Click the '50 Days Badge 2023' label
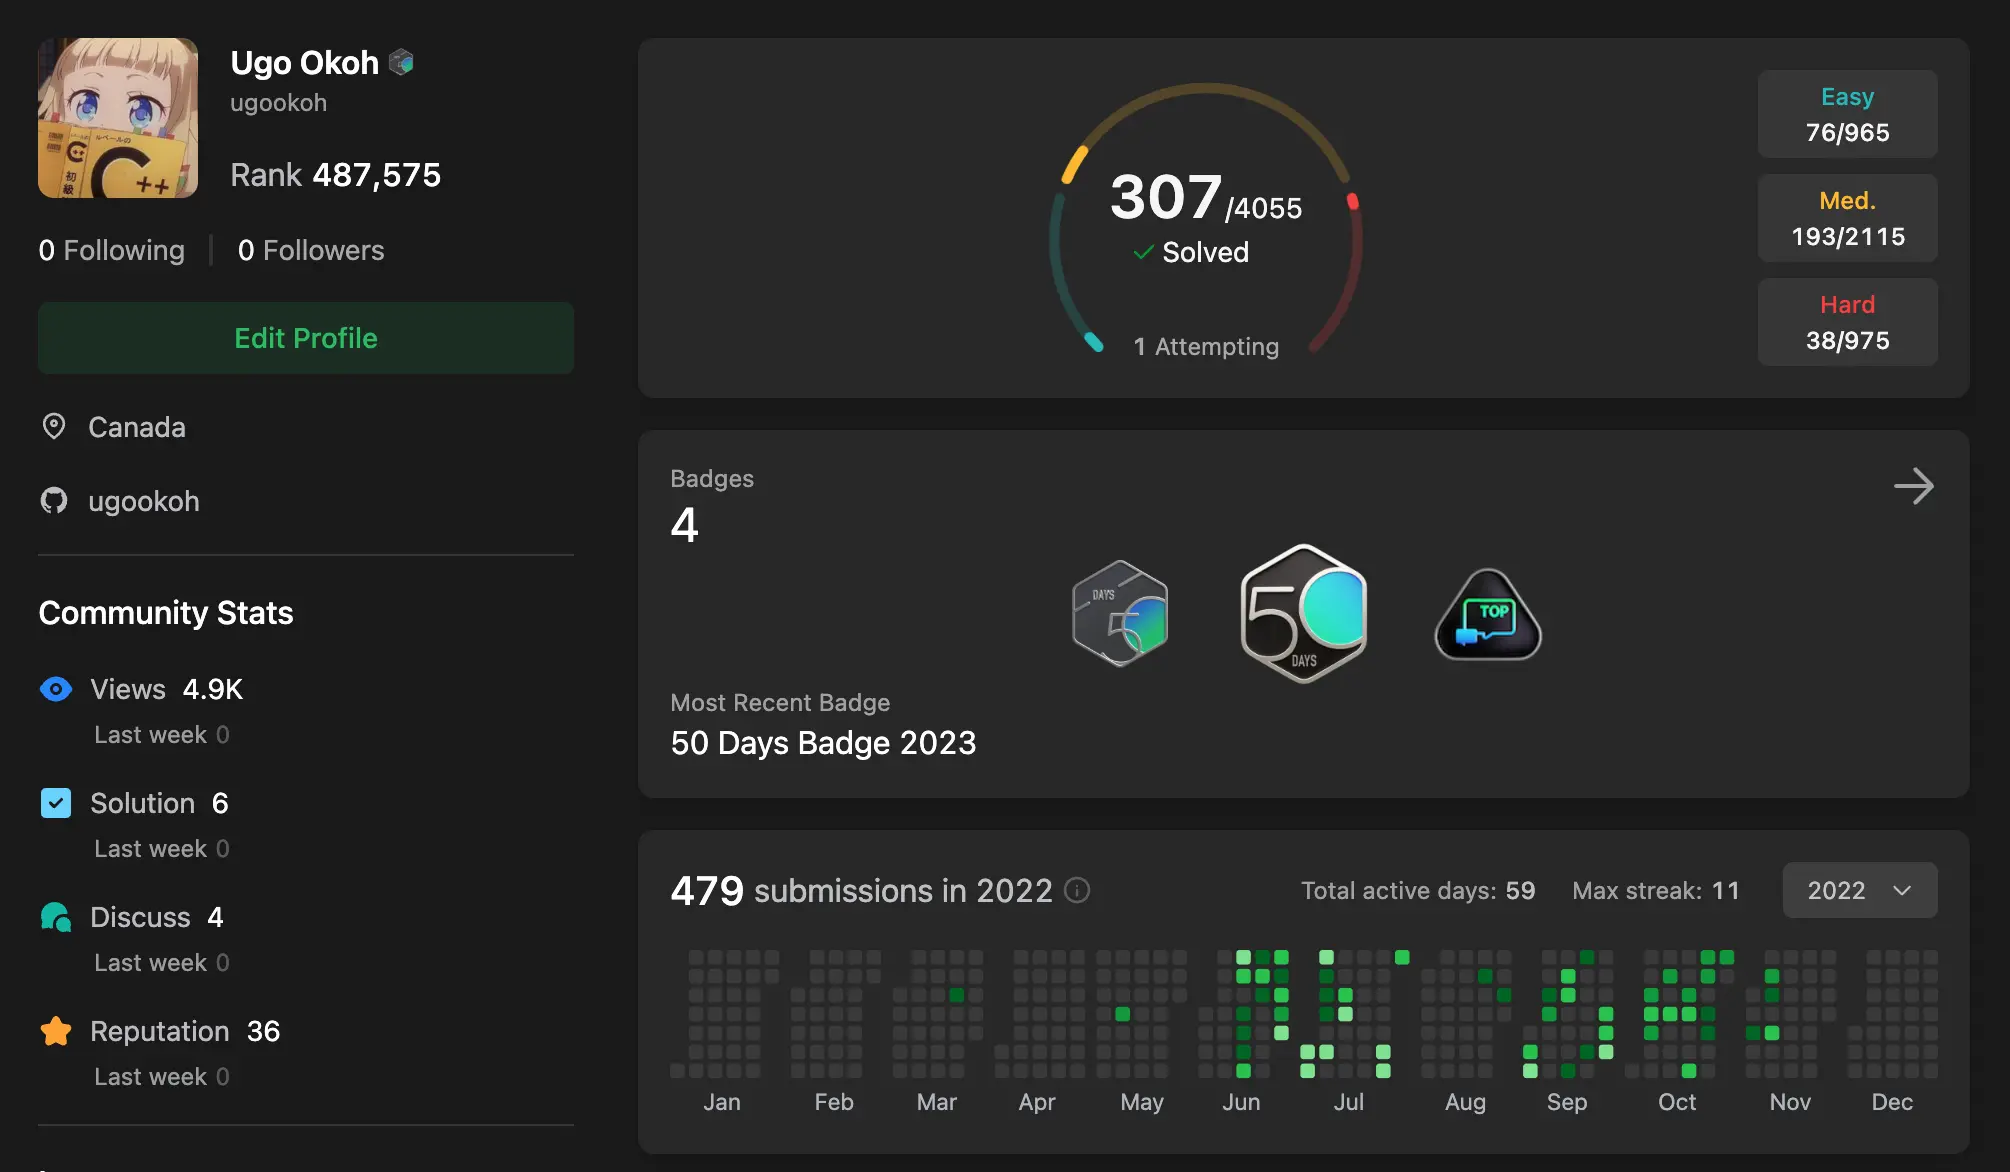The width and height of the screenshot is (2010, 1172). point(823,743)
